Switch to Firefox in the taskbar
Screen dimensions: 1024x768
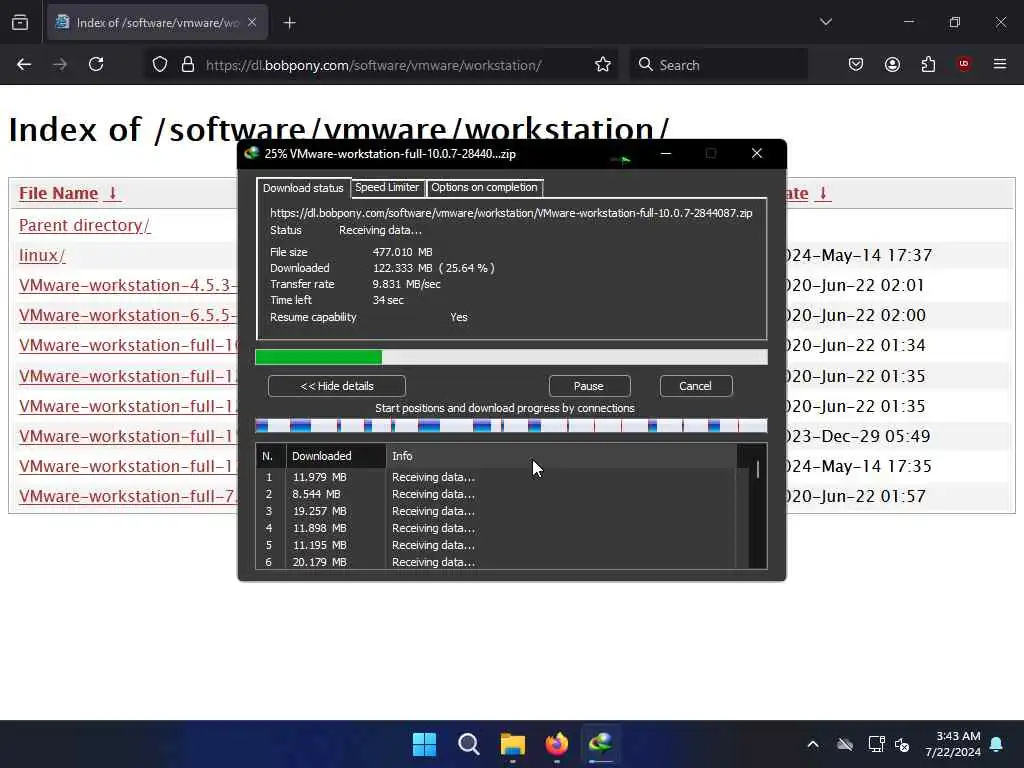coord(556,744)
